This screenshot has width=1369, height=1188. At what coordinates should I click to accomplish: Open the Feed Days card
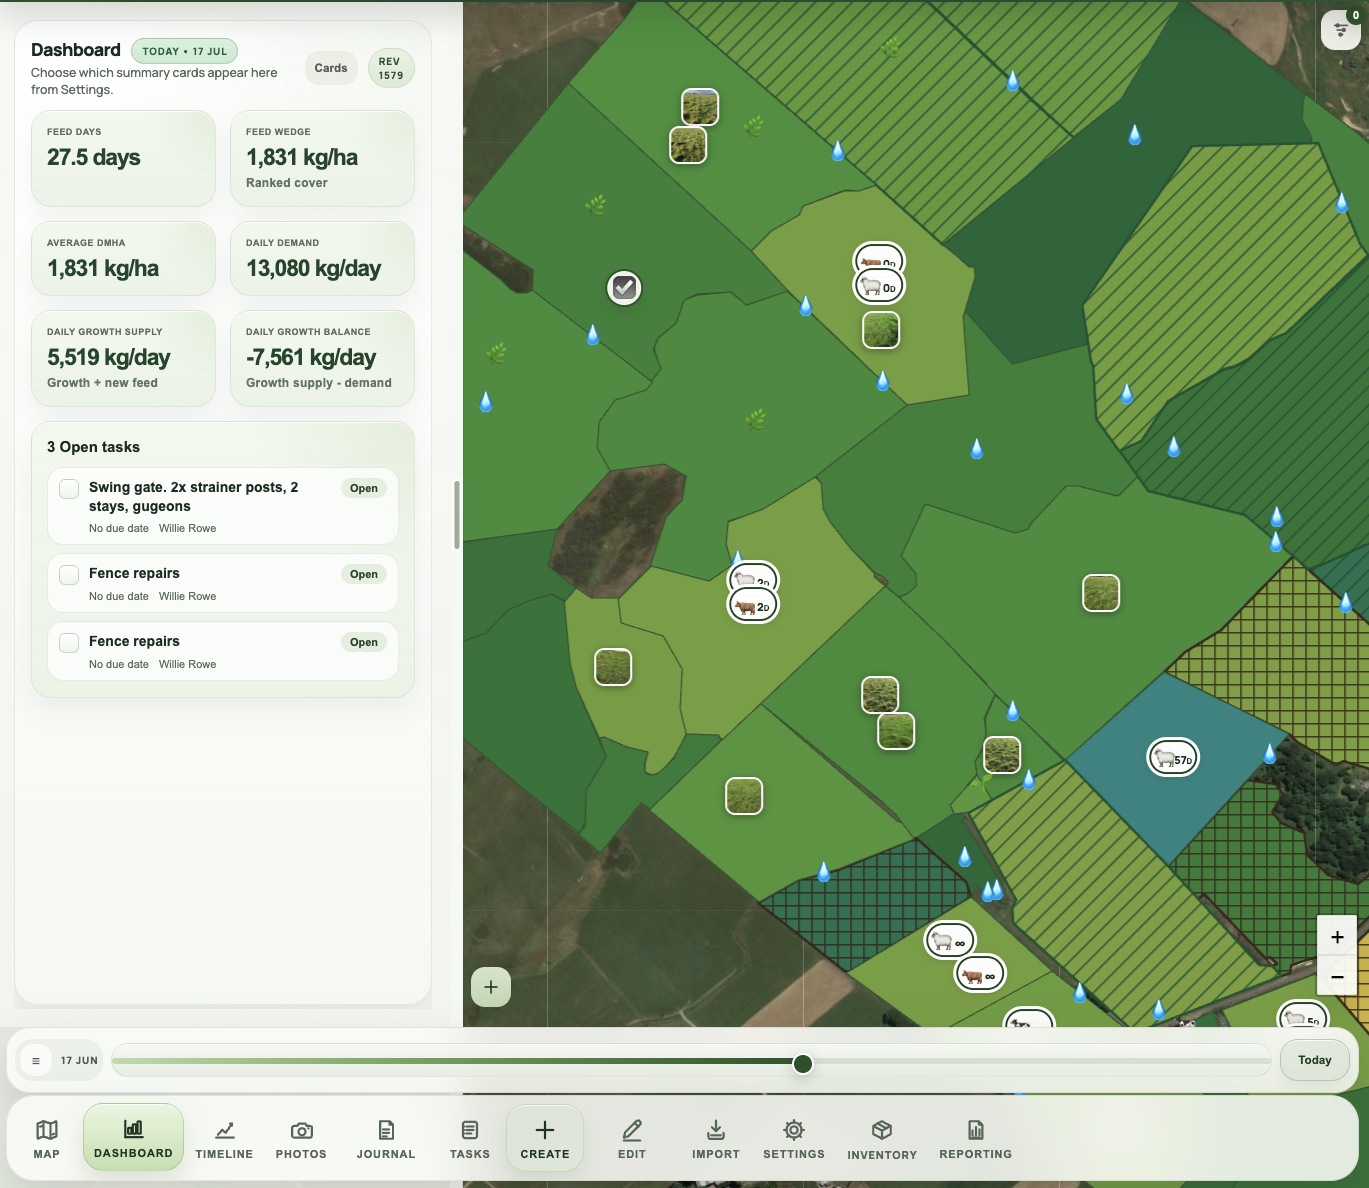coord(123,158)
